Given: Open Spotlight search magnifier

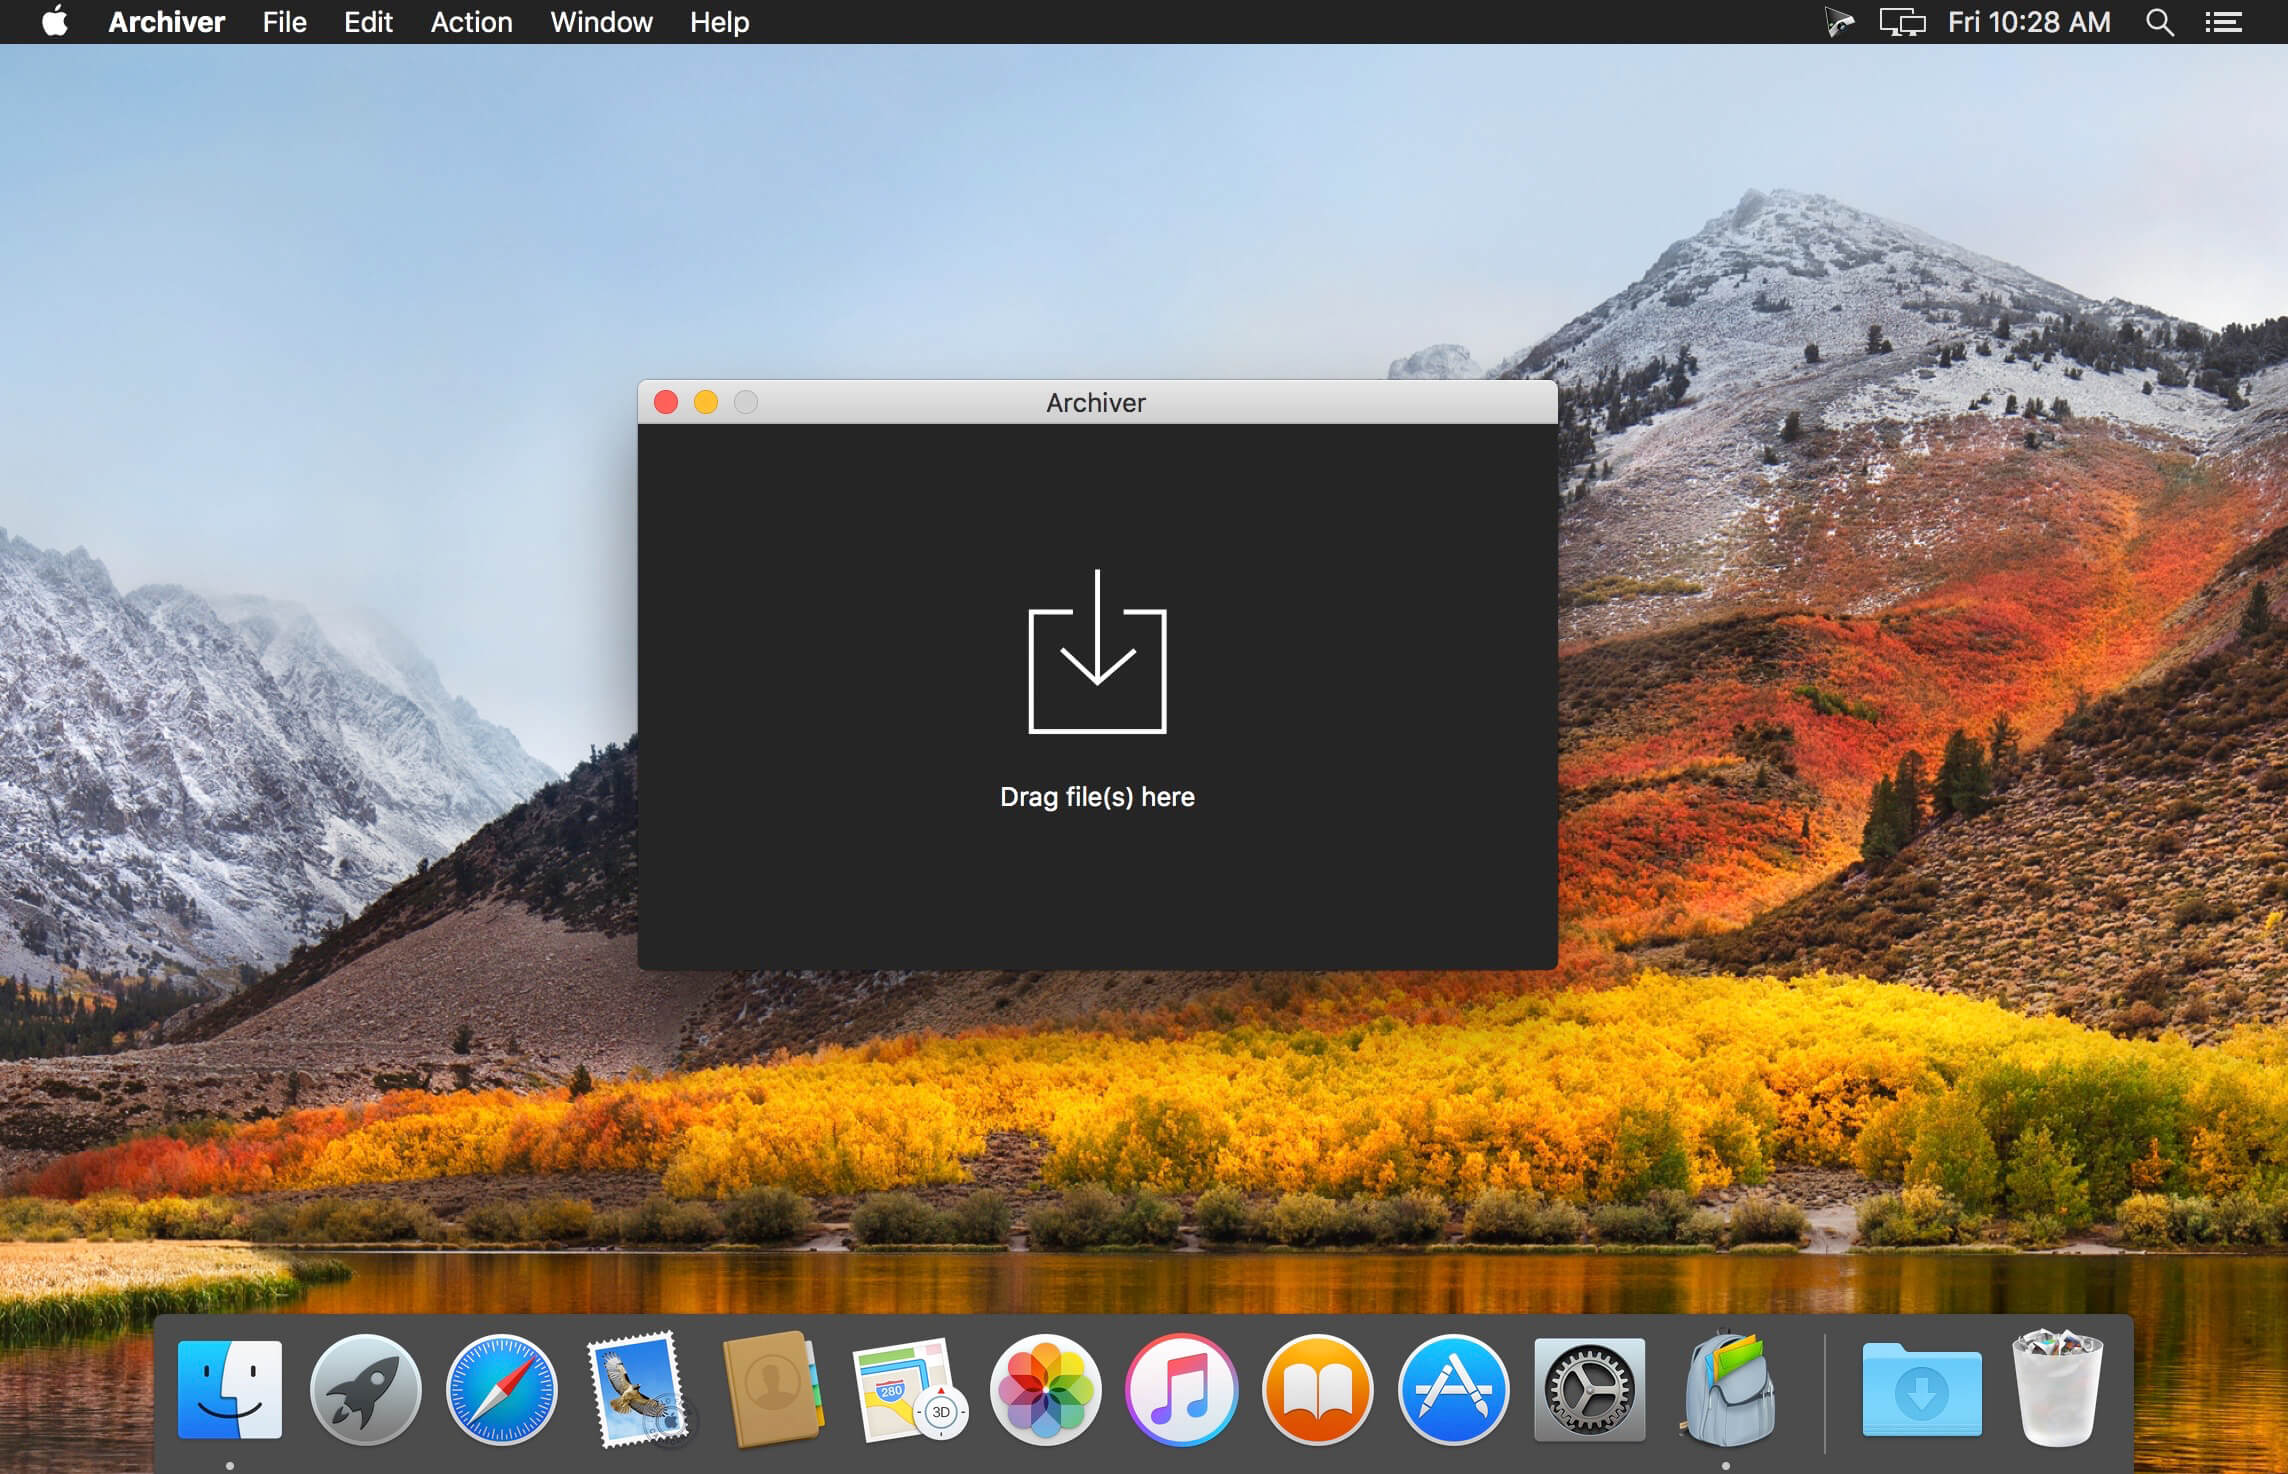Looking at the screenshot, I should [x=2159, y=22].
